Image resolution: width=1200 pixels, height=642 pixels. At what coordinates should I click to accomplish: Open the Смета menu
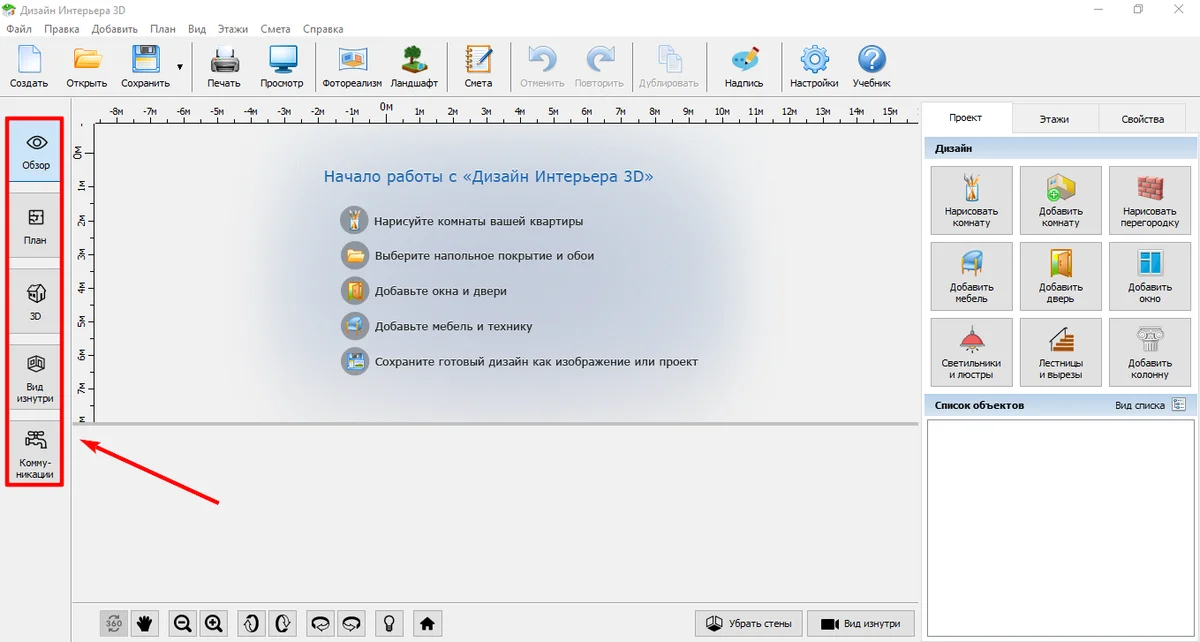(x=275, y=29)
